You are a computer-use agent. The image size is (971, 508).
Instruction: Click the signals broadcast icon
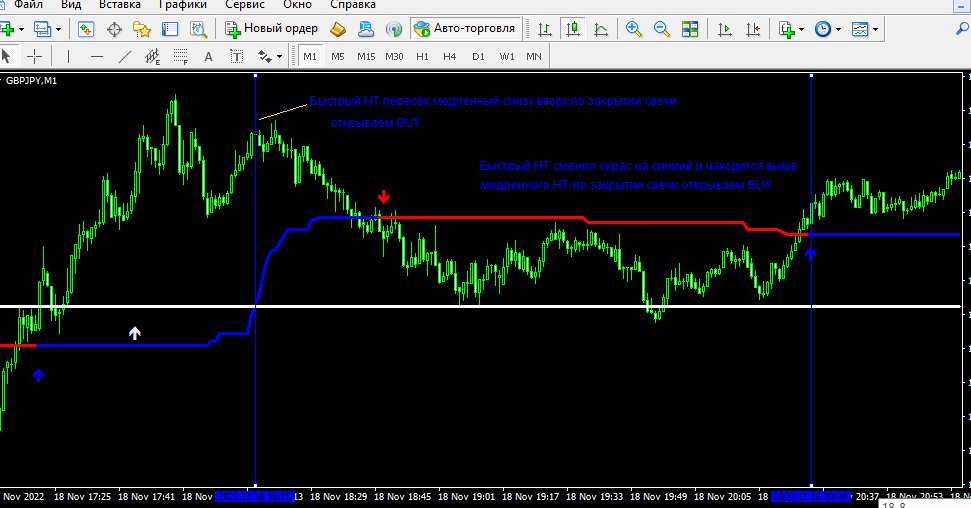pos(394,29)
